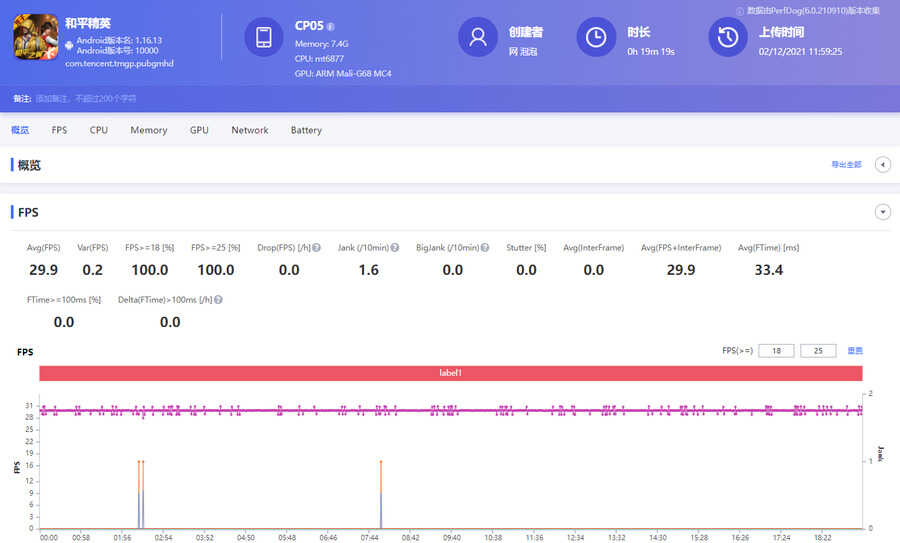Open the GPU tab

click(x=199, y=130)
